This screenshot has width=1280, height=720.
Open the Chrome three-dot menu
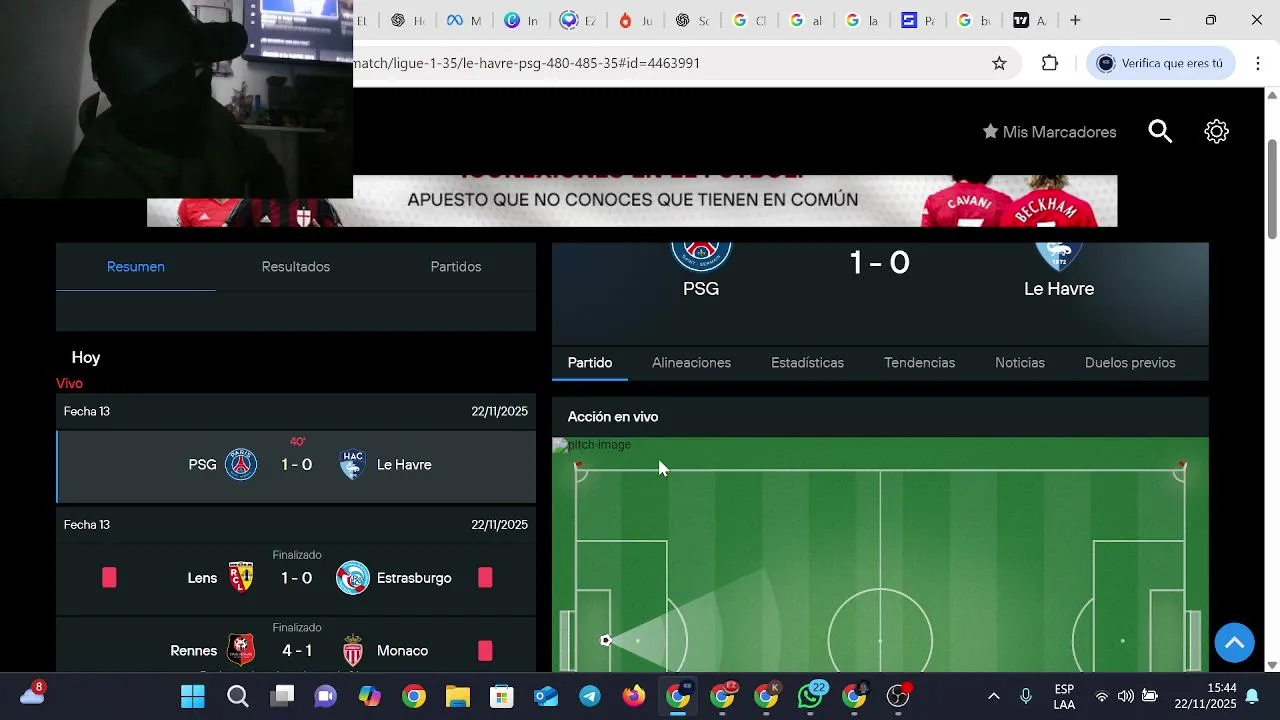pyautogui.click(x=1257, y=63)
